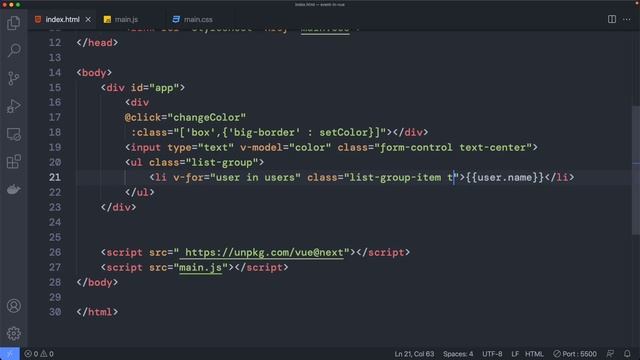The image size is (640, 360).
Task: Click "form-control text-center" class value
Action: click(453, 148)
